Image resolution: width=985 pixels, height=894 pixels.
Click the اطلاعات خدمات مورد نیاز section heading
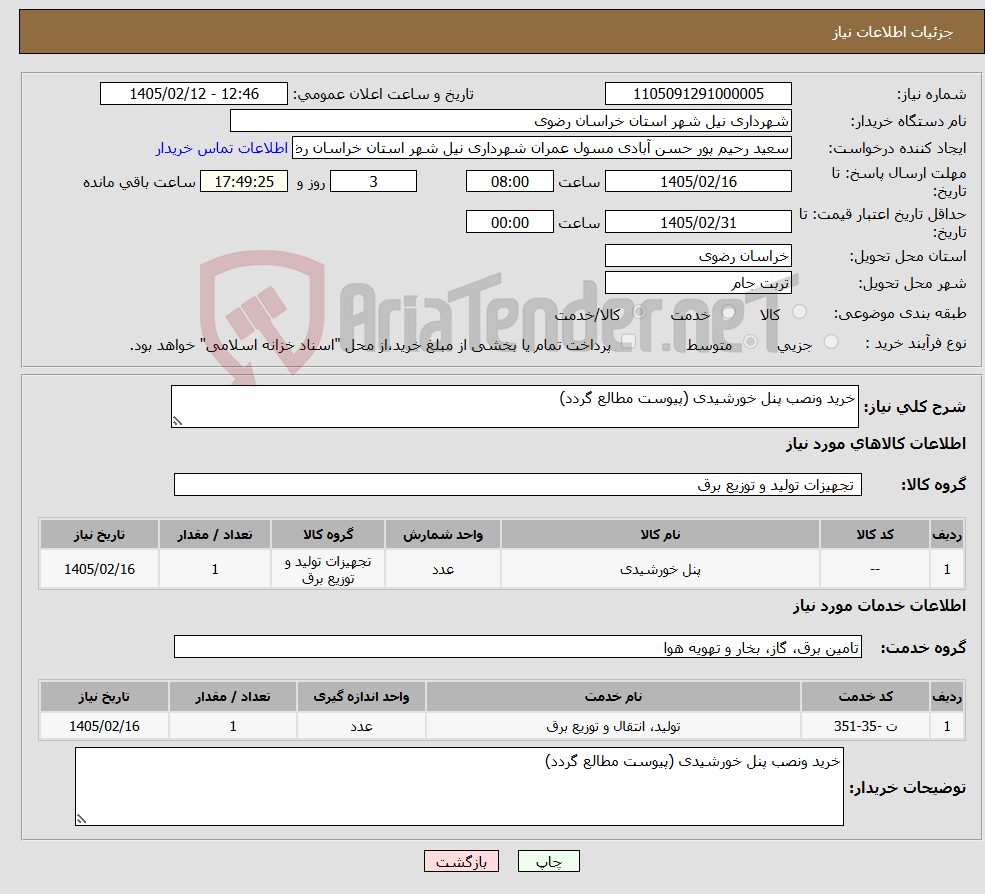(x=879, y=606)
